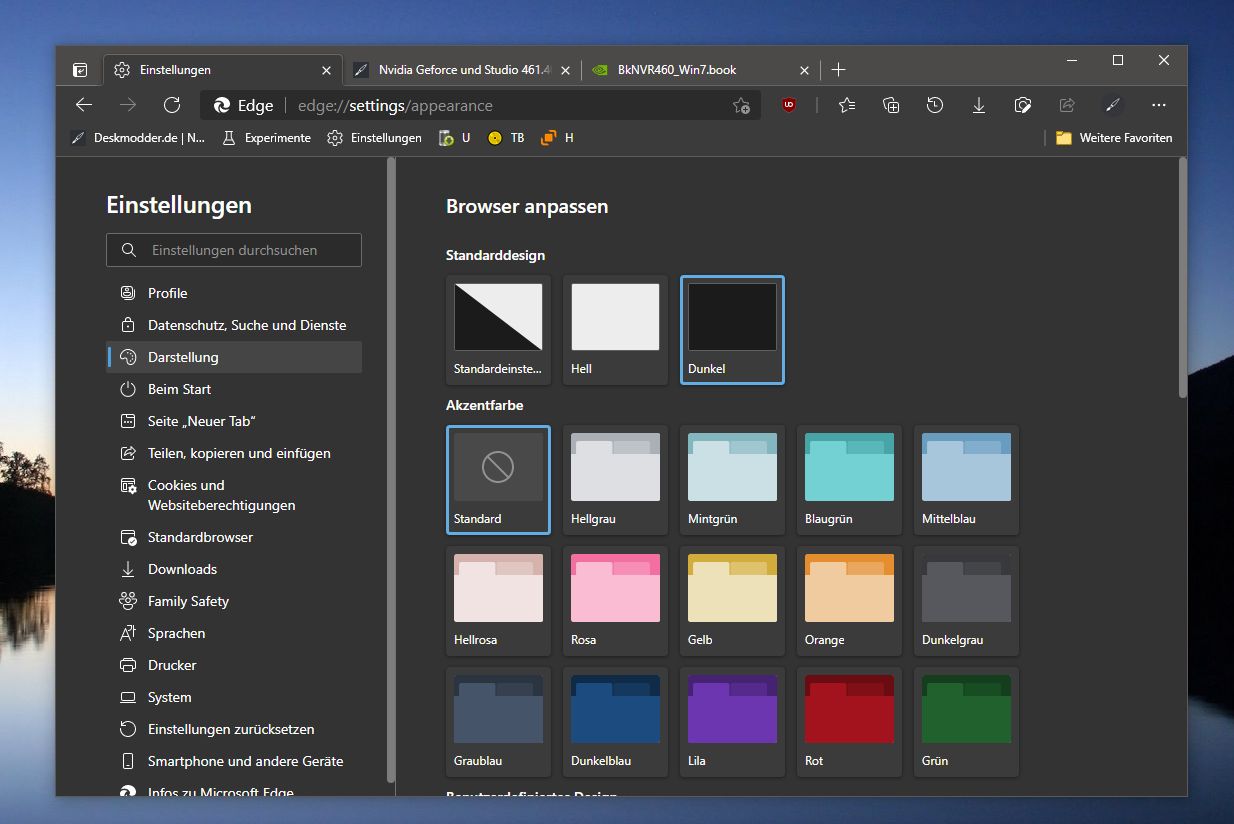The width and height of the screenshot is (1234, 824).
Task: Open the Deskmodder.de bookmark
Action: pos(138,138)
